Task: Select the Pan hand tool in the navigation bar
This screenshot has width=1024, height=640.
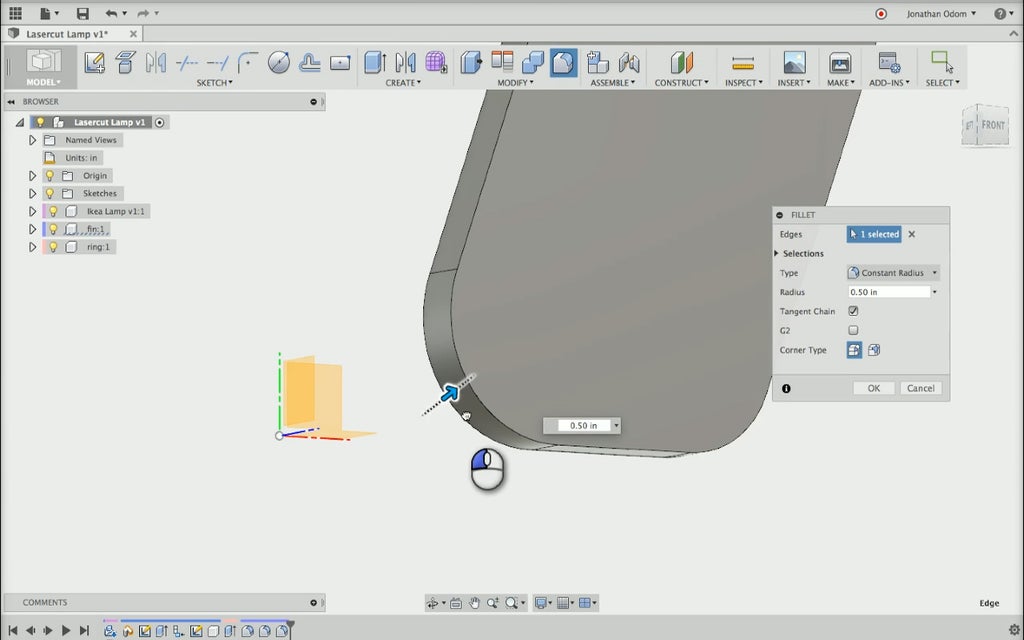Action: point(475,603)
